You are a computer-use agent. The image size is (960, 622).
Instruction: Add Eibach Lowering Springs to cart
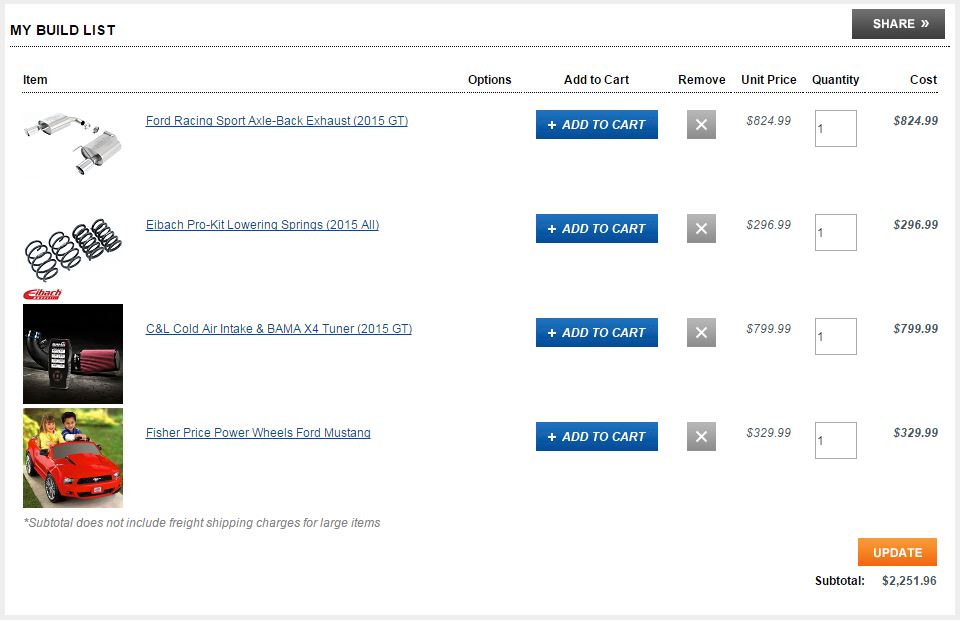click(x=596, y=229)
